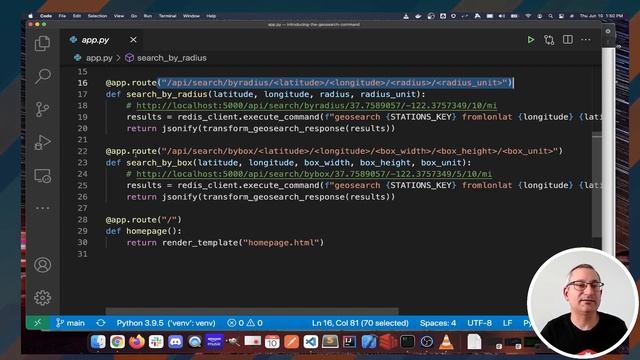Change indentation via Spaces: 4

(438, 323)
